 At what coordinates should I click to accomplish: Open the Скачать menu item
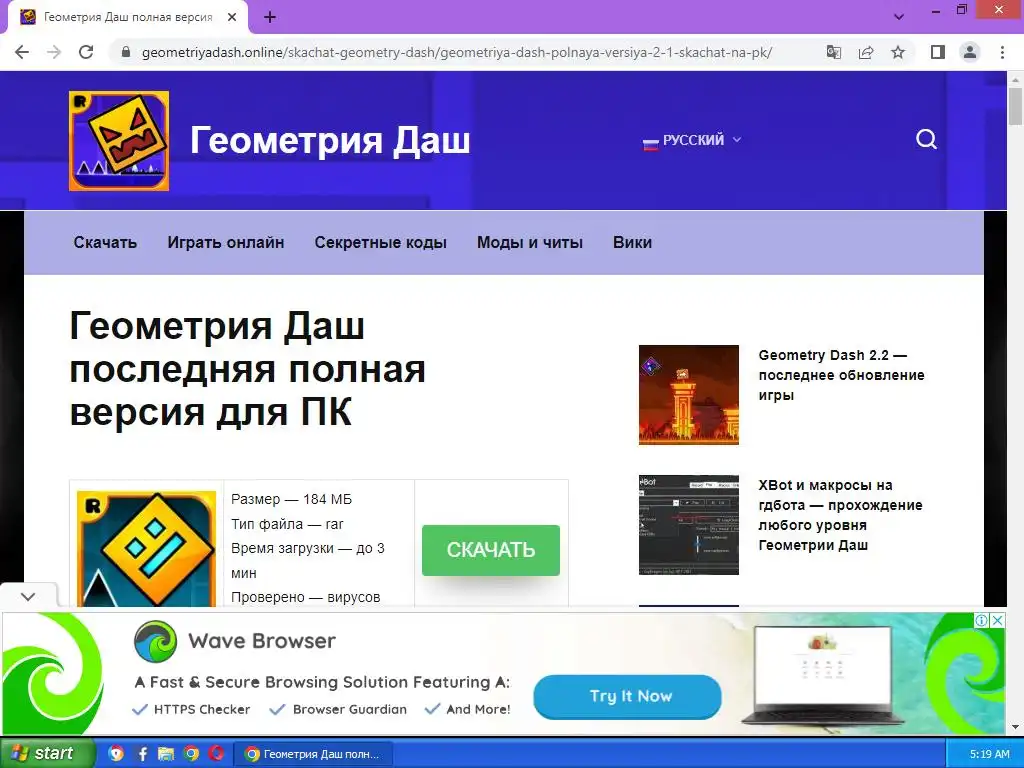105,242
